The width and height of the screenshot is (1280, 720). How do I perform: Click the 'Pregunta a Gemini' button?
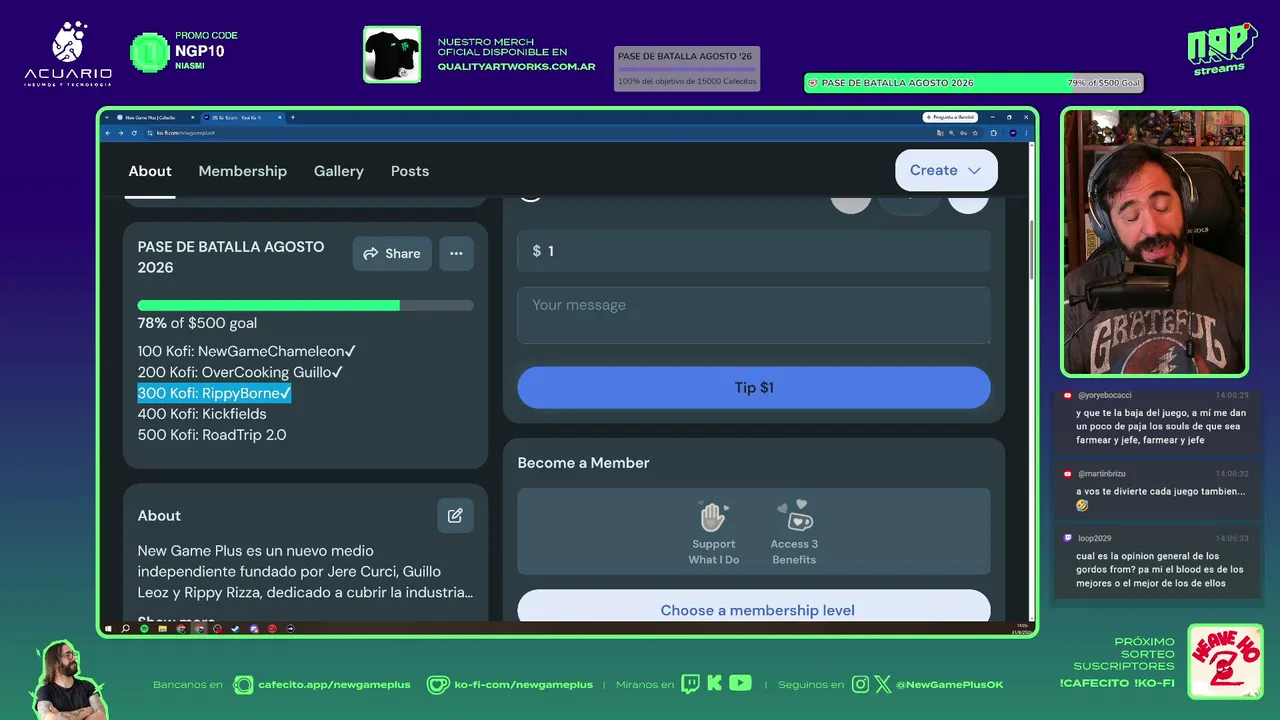coord(949,117)
